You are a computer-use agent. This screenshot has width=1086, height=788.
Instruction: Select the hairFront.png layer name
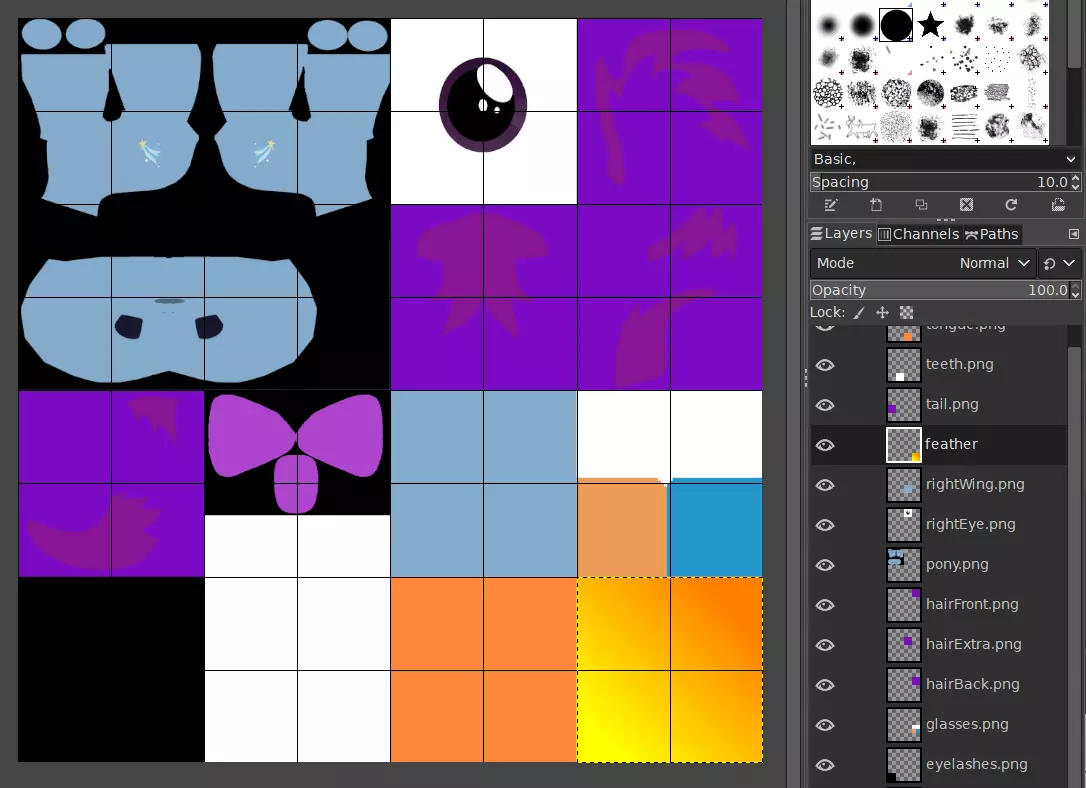coord(972,604)
